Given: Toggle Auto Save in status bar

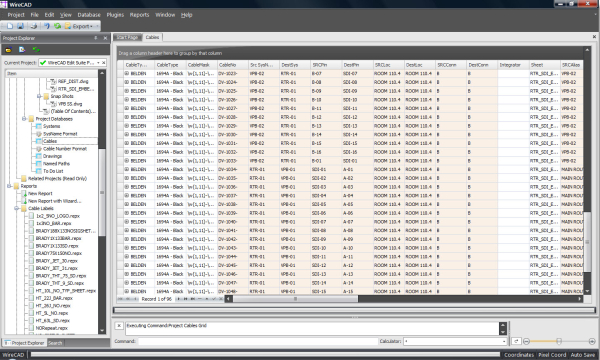Looking at the screenshot, I should pyautogui.click(x=583, y=355).
